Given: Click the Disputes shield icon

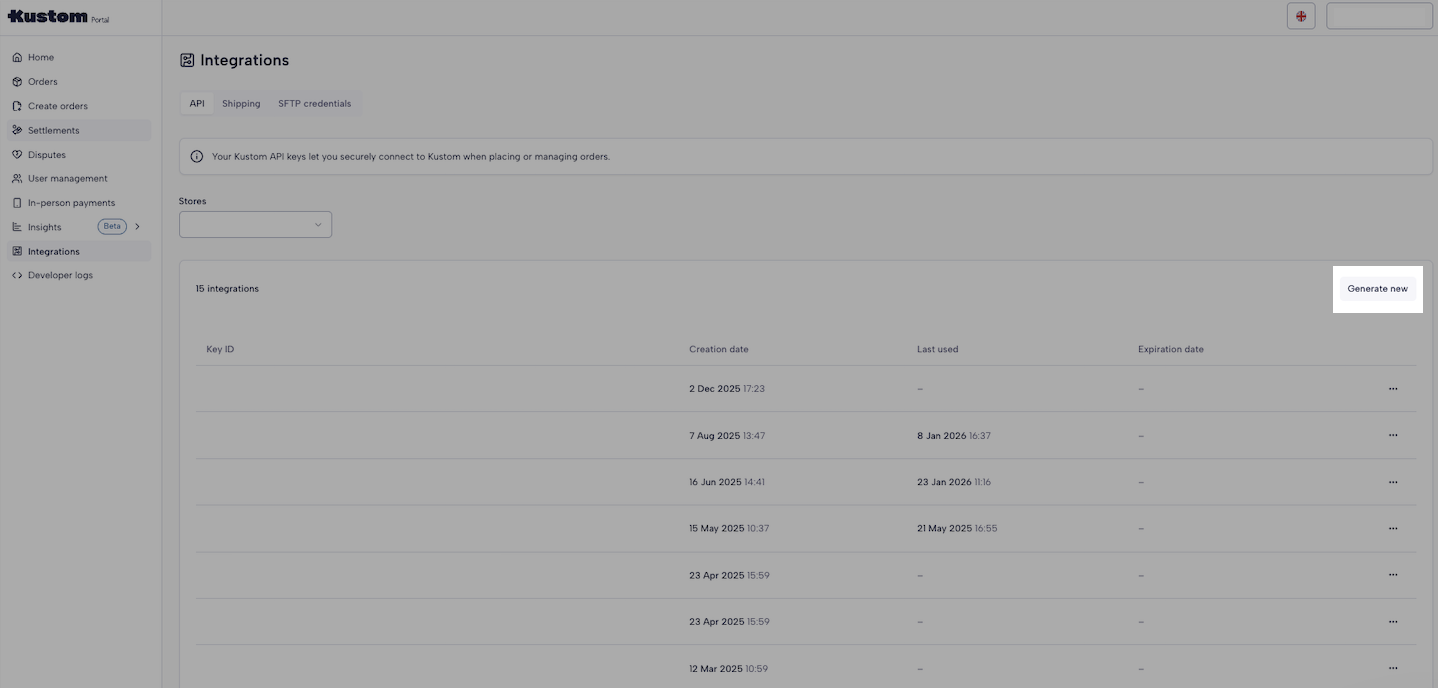Looking at the screenshot, I should pos(17,155).
